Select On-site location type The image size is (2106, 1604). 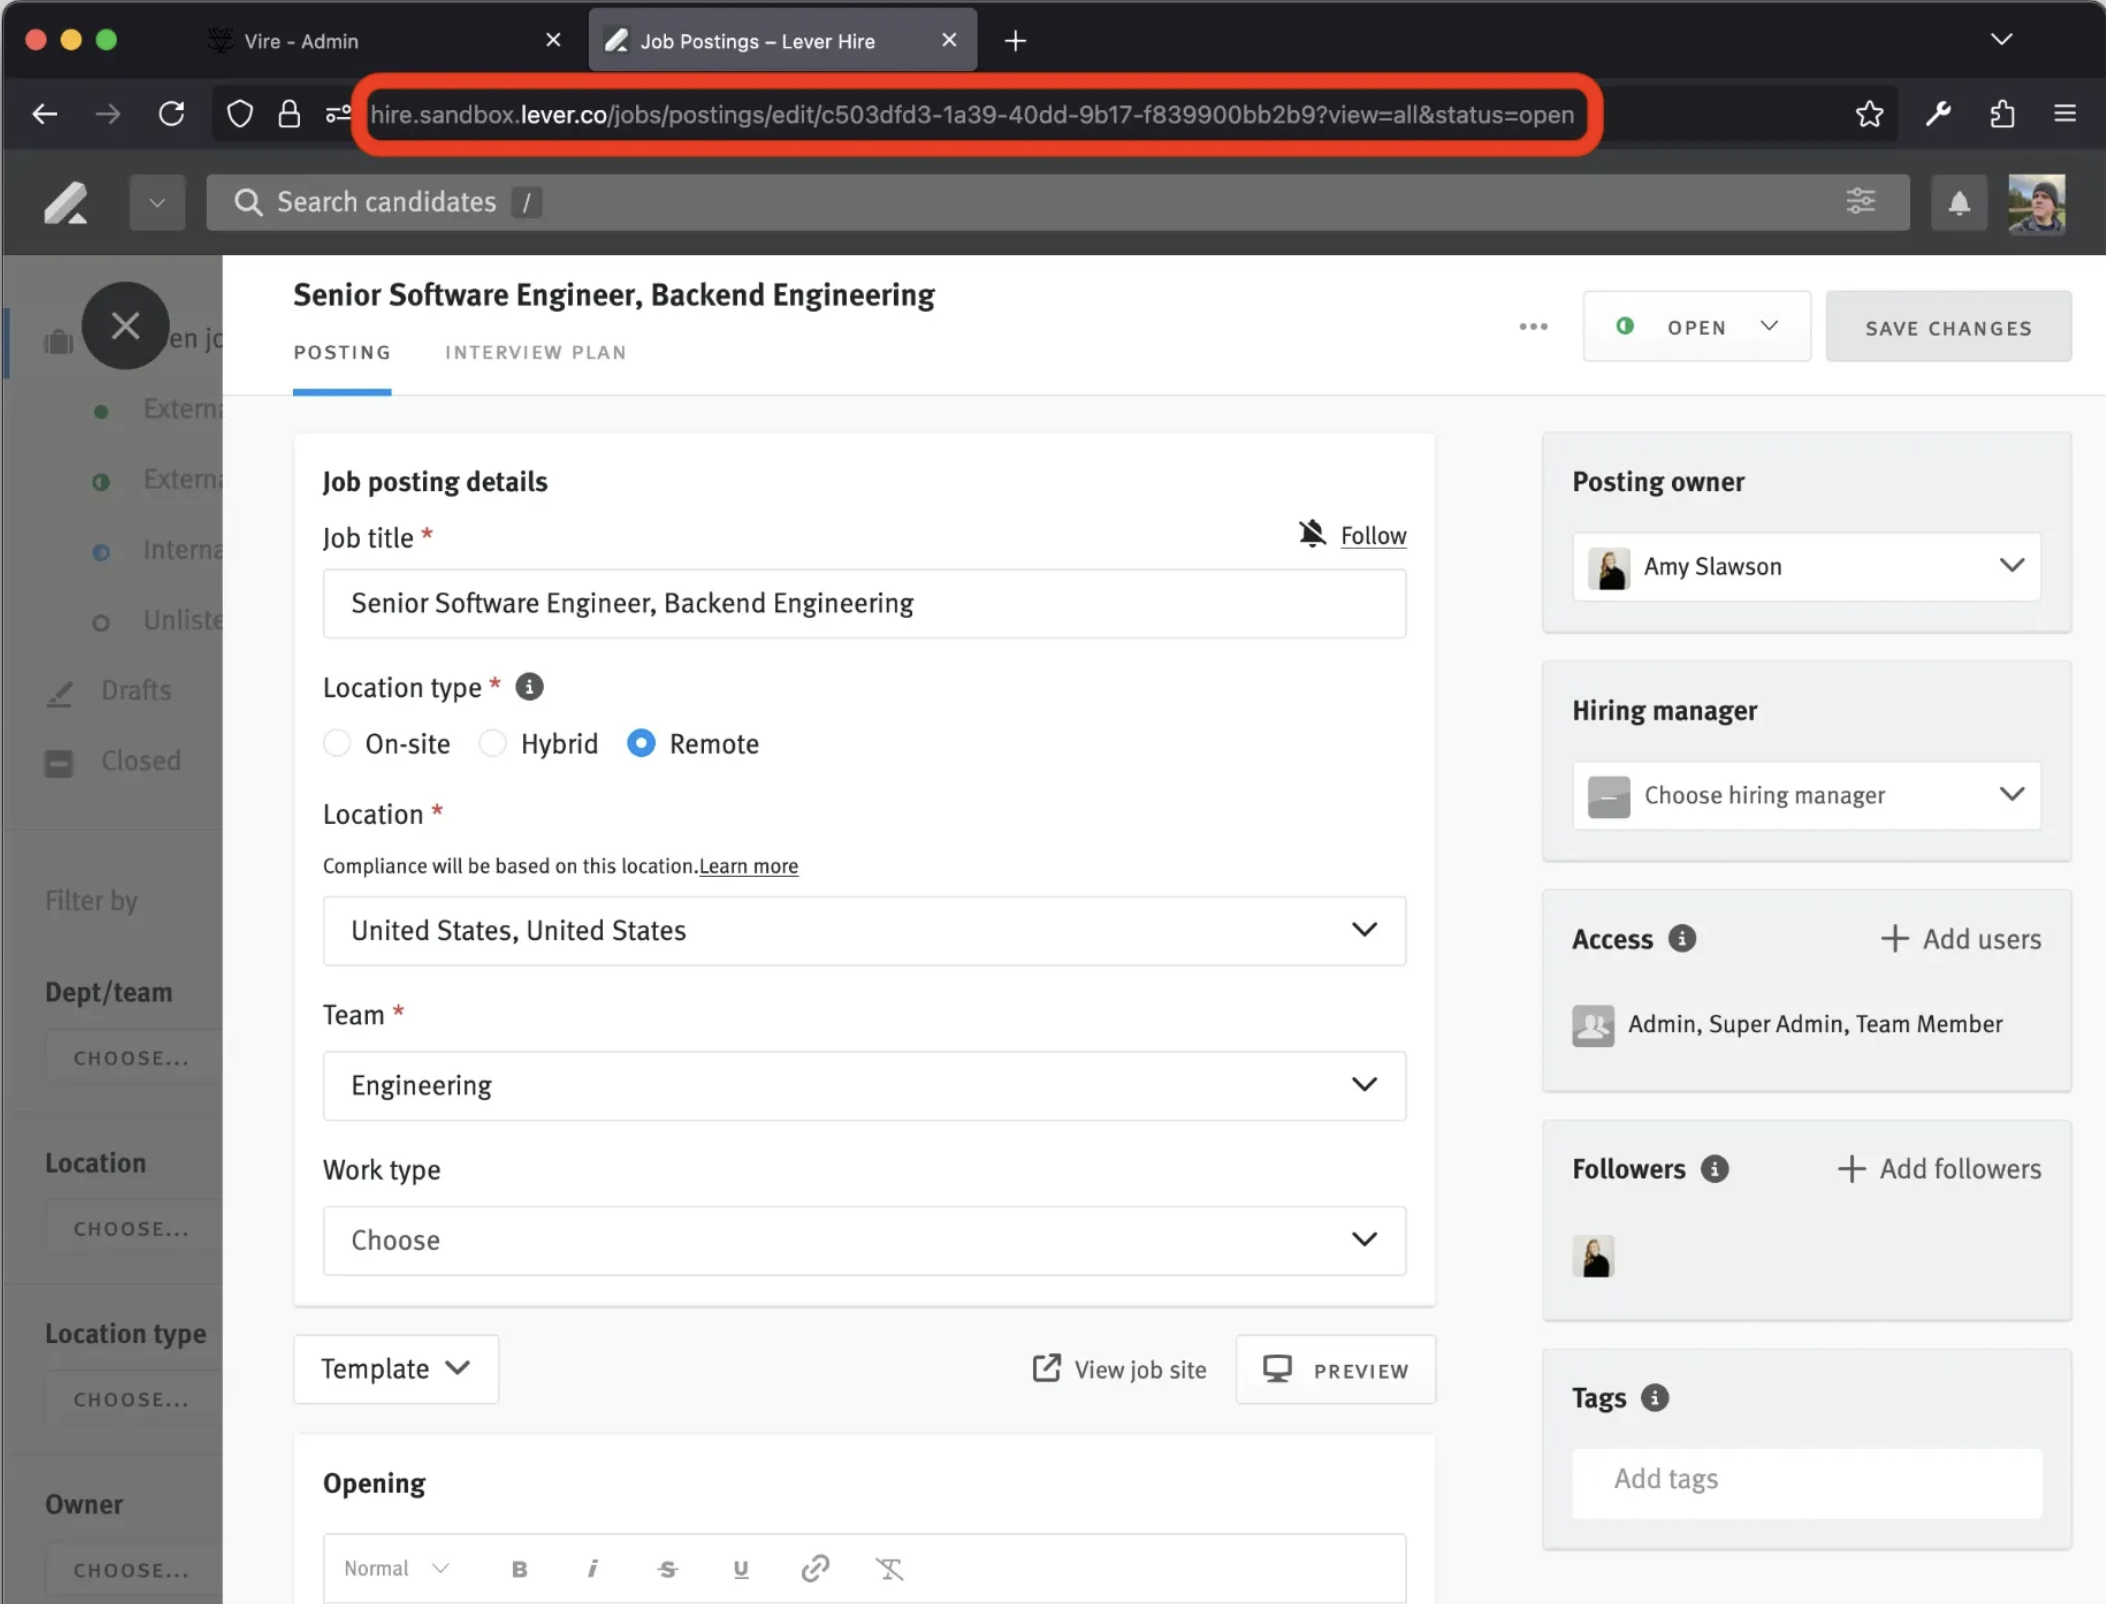337,743
